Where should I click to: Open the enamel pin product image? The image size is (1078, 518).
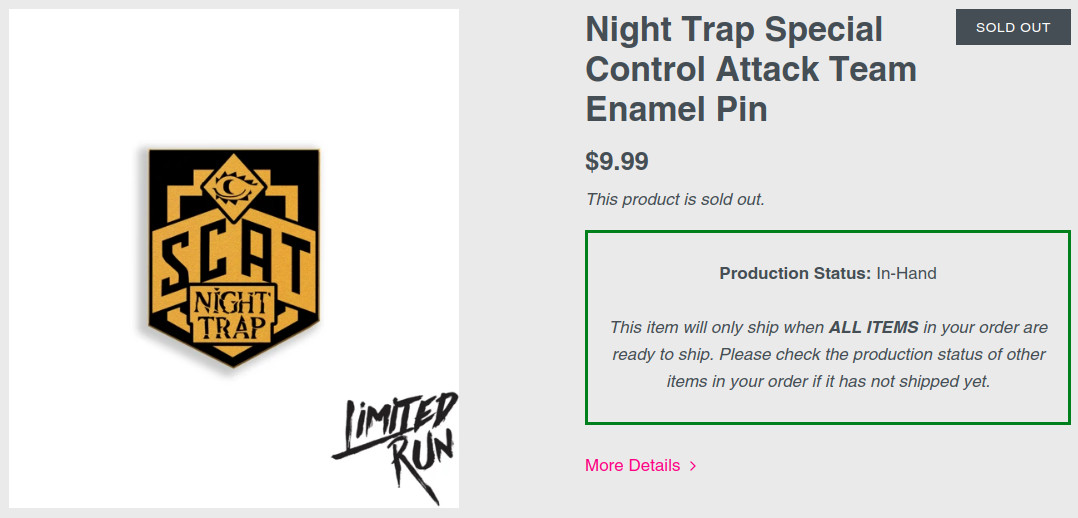(234, 259)
